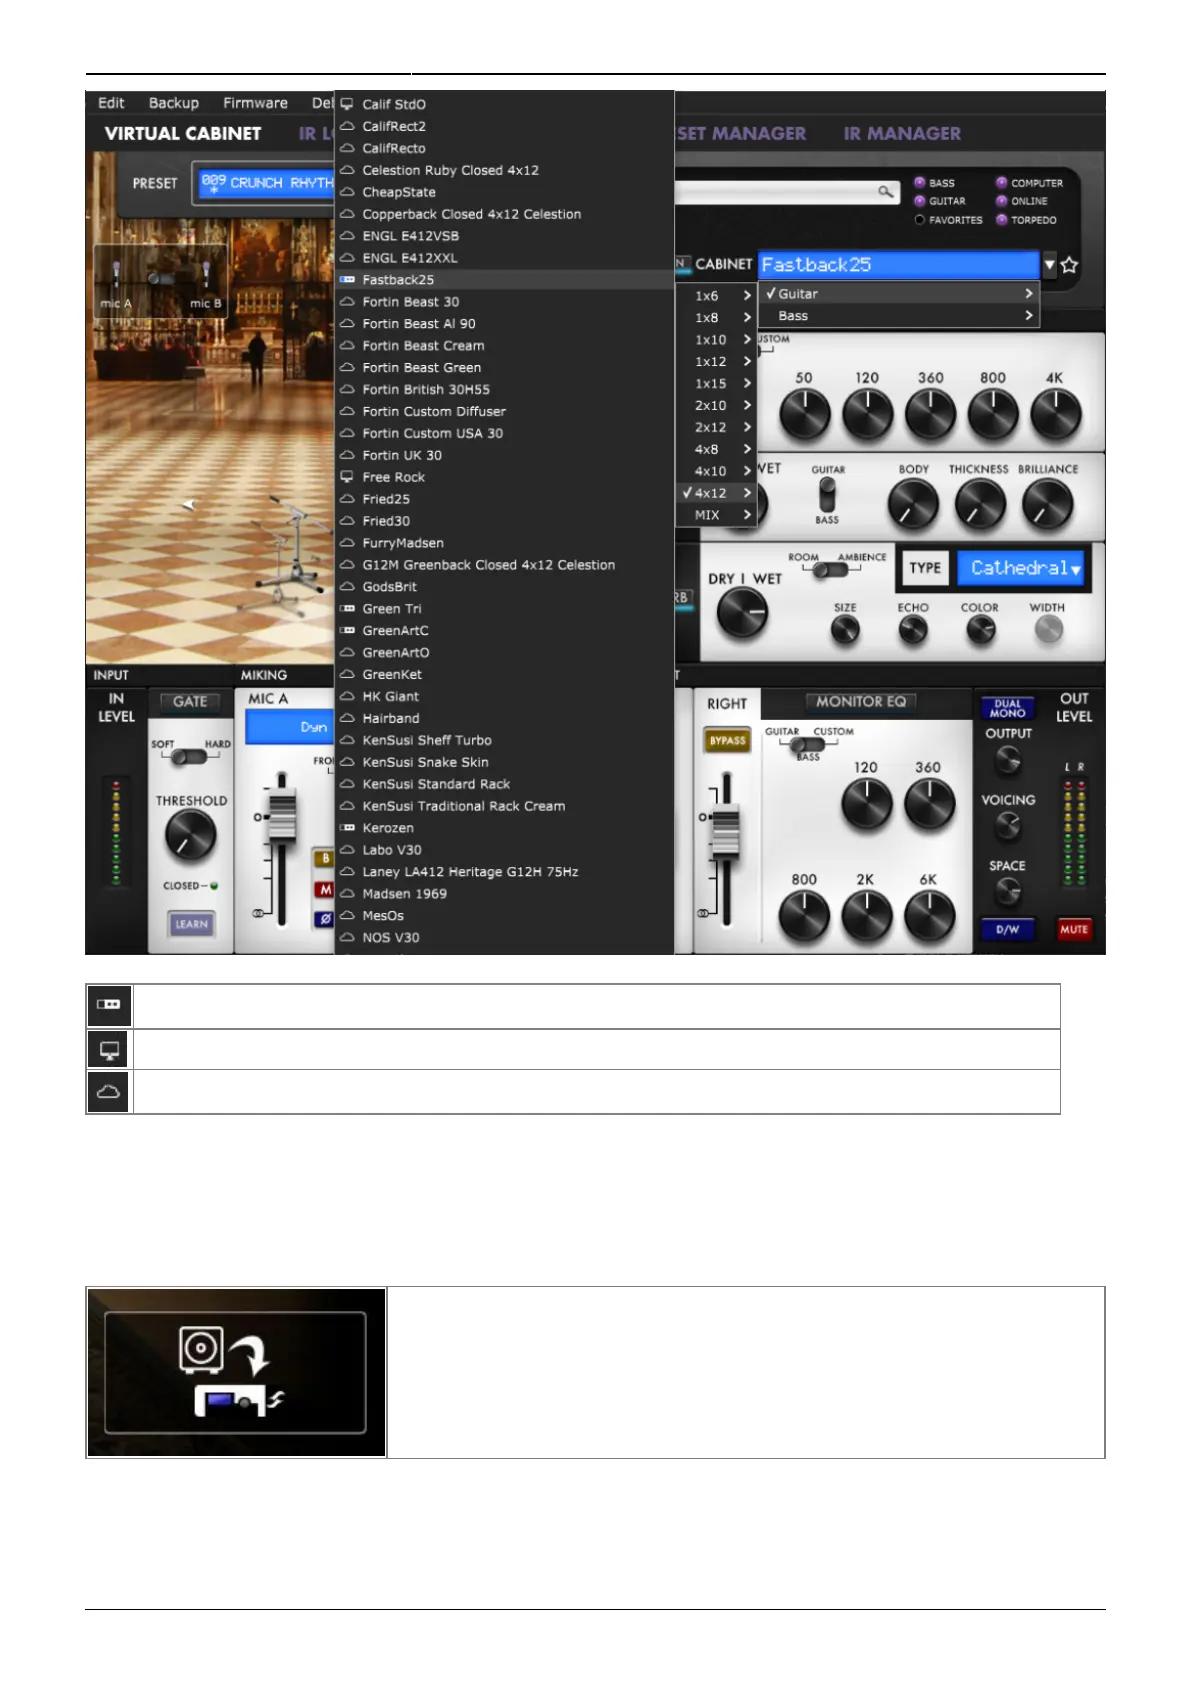Click the DRY/WET reverb knob
This screenshot has width=1191, height=1684.
point(742,613)
